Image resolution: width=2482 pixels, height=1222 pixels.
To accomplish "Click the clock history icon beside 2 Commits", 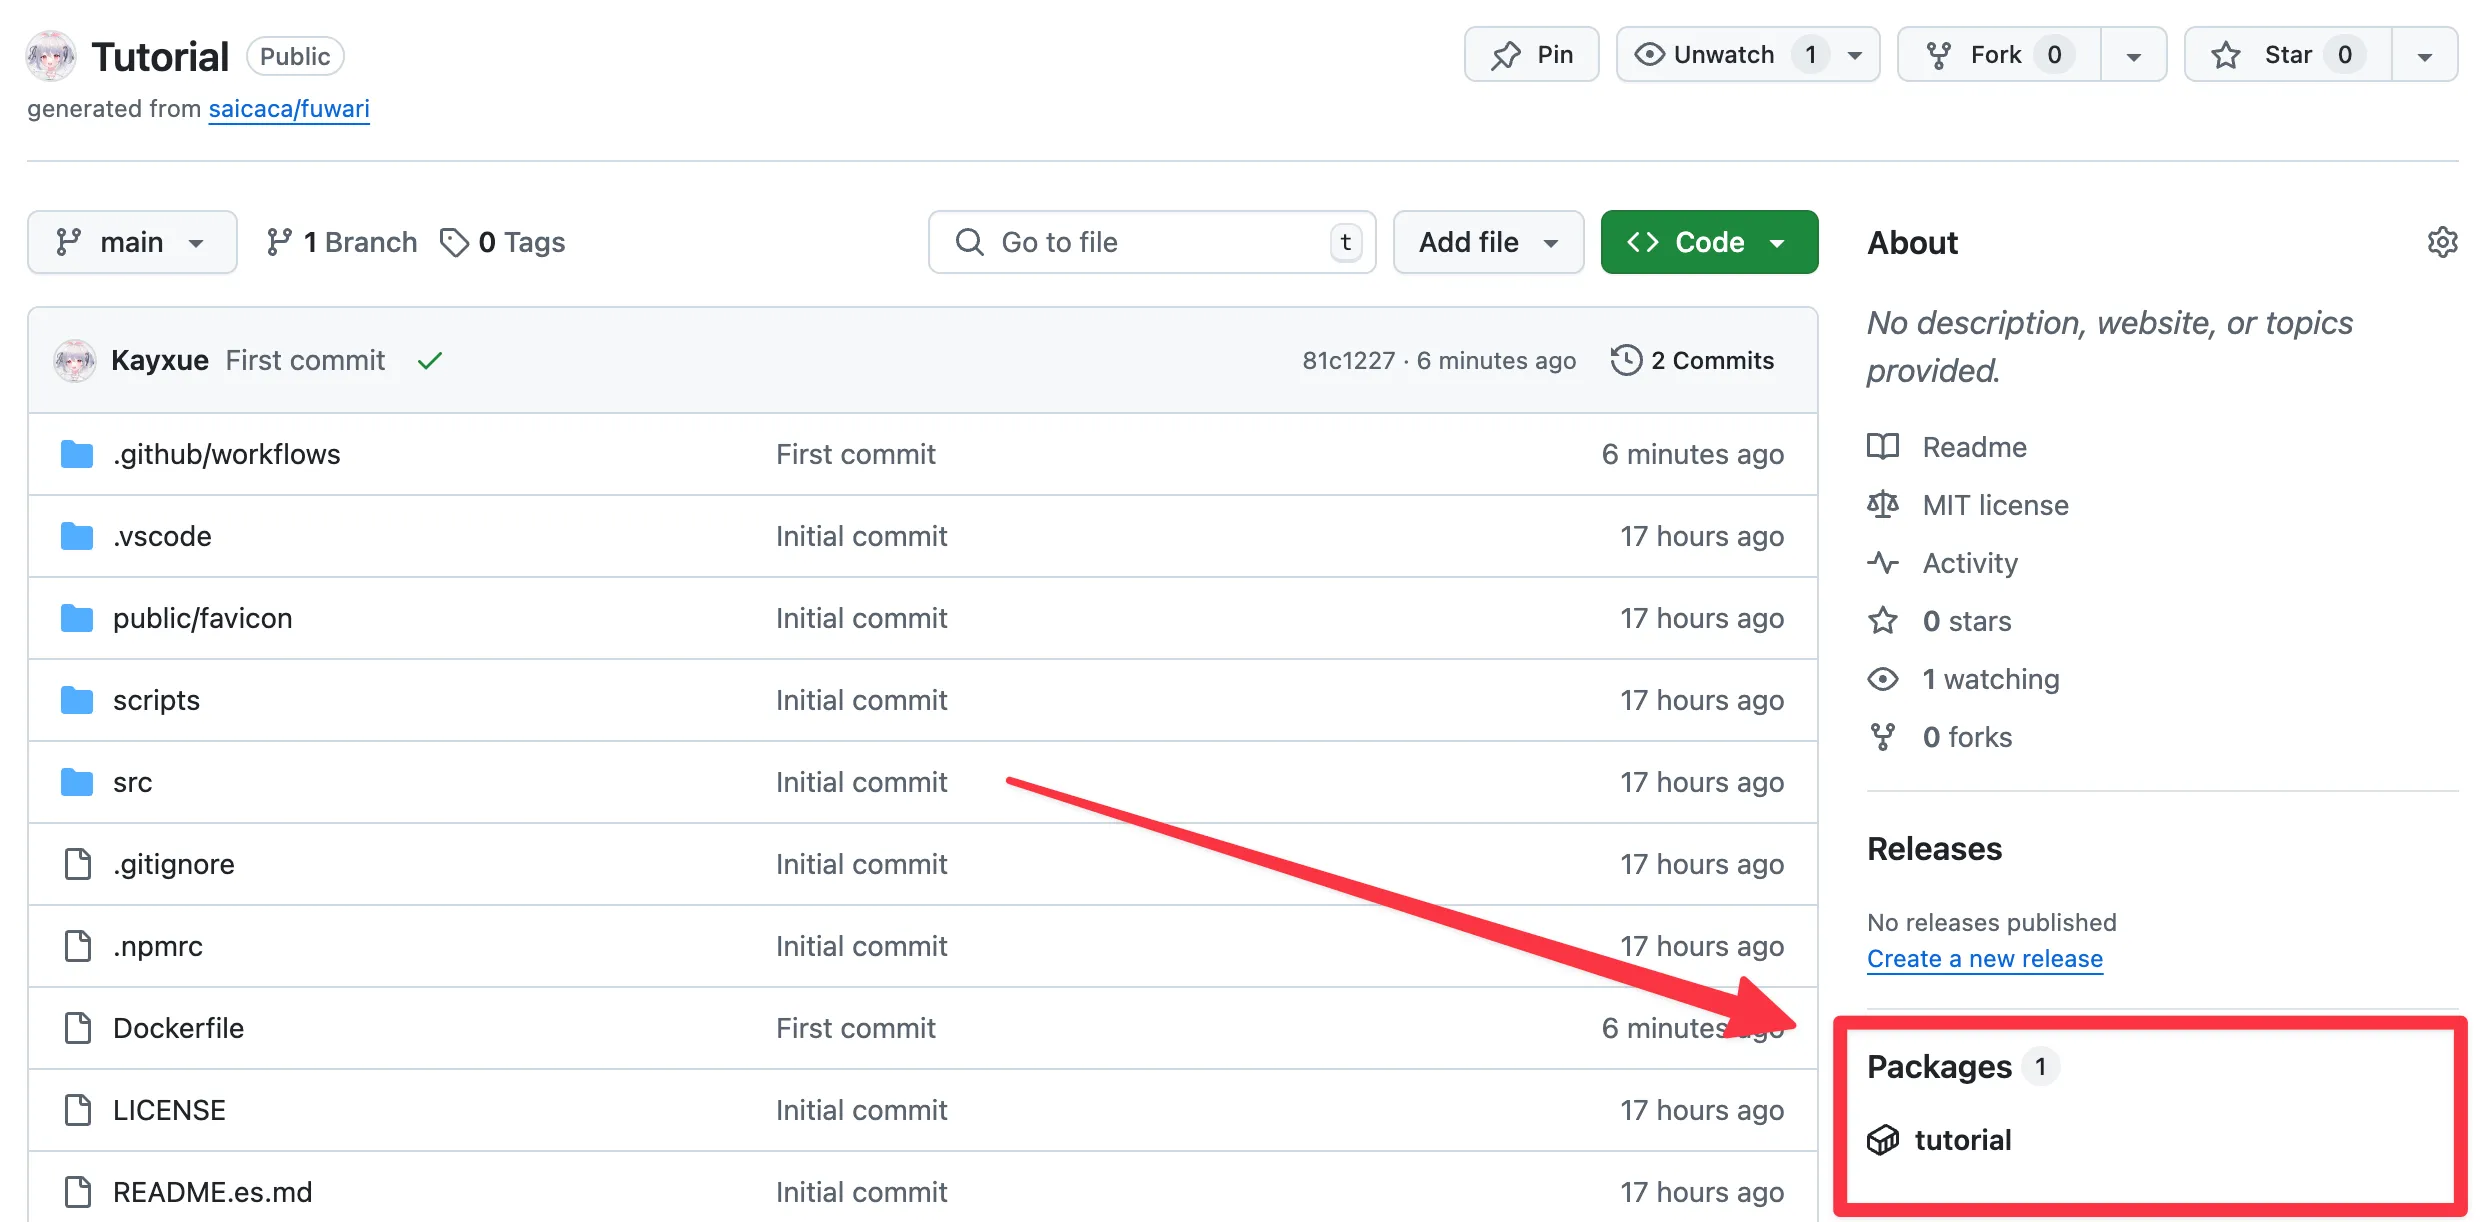I will point(1626,360).
